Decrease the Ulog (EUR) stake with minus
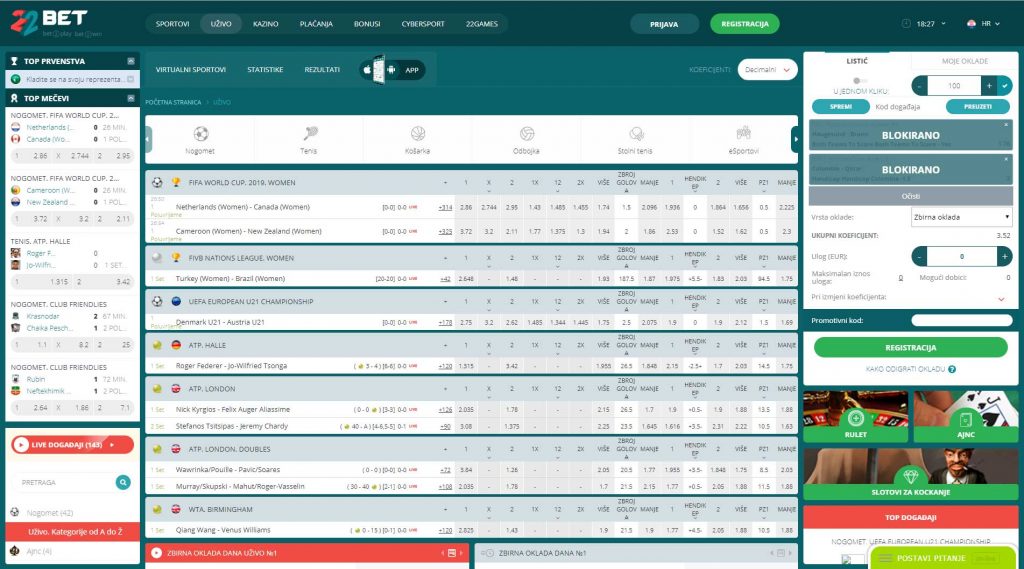The width and height of the screenshot is (1024, 569). tap(920, 257)
